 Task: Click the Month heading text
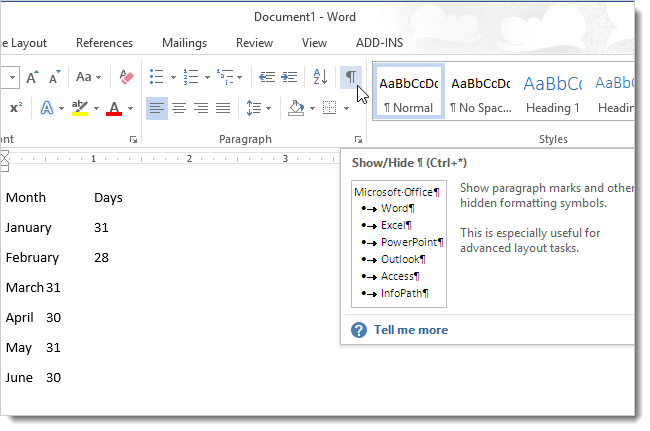[26, 197]
